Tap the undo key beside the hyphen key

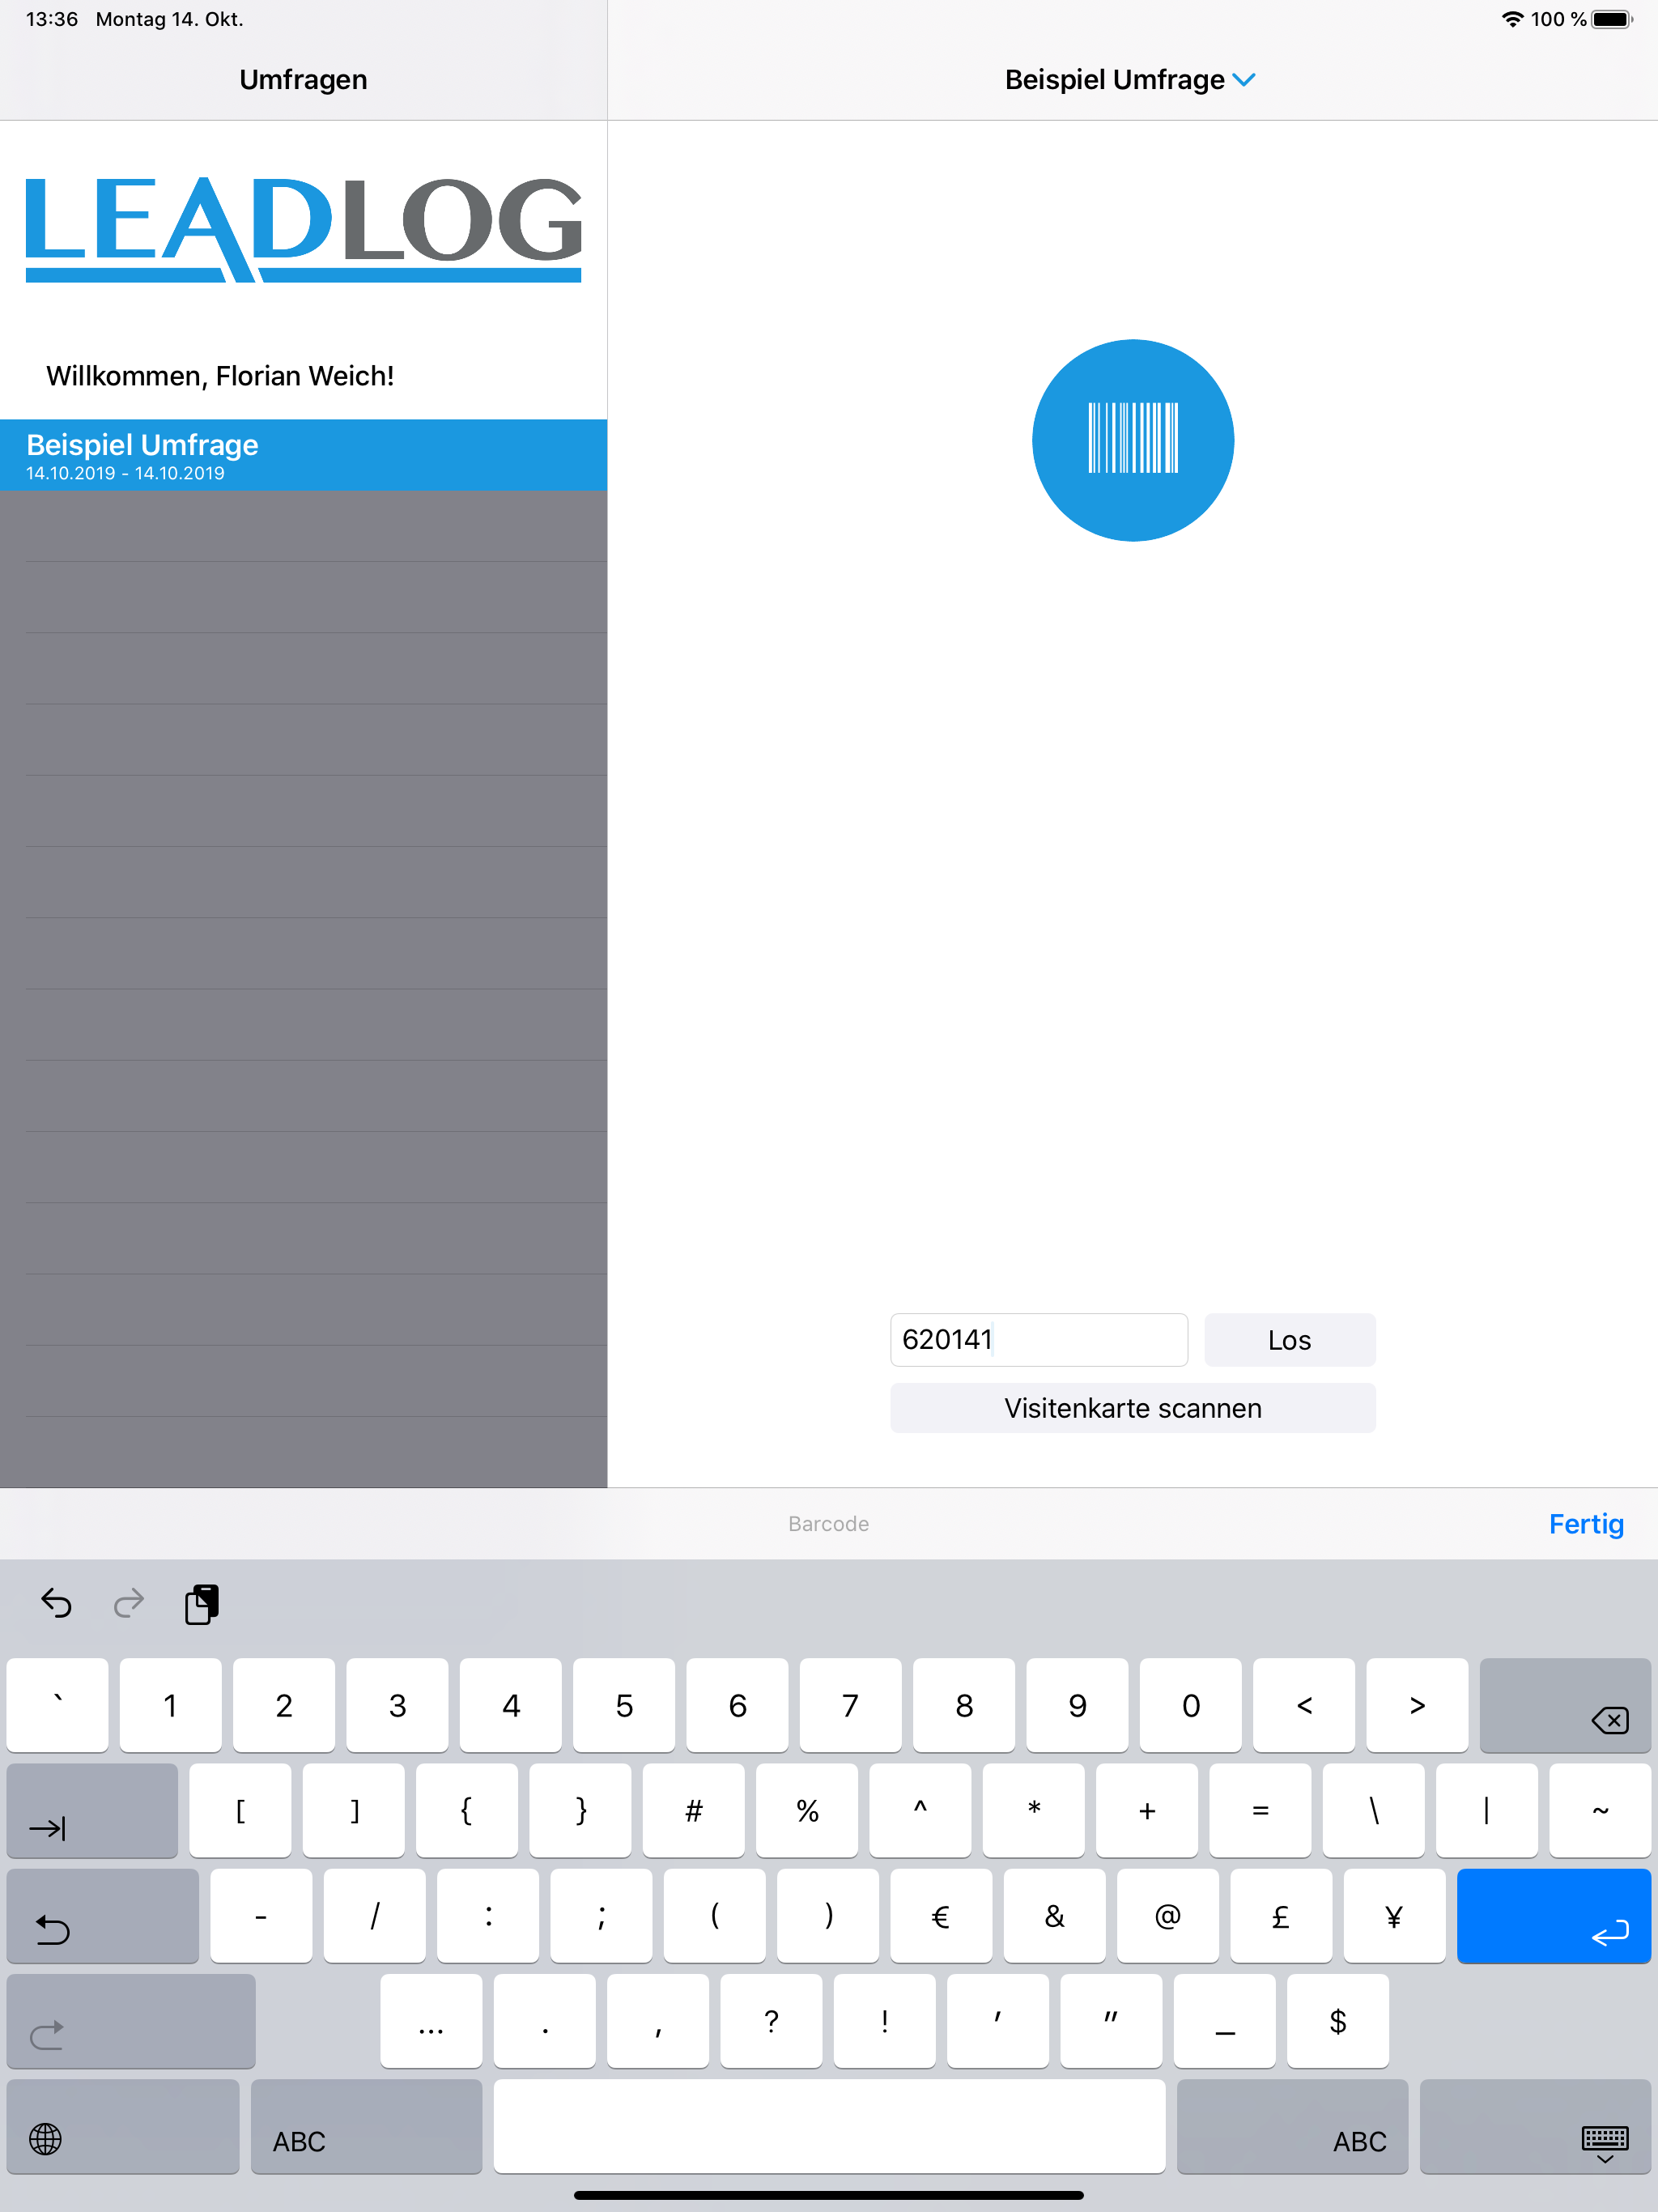[x=103, y=1916]
